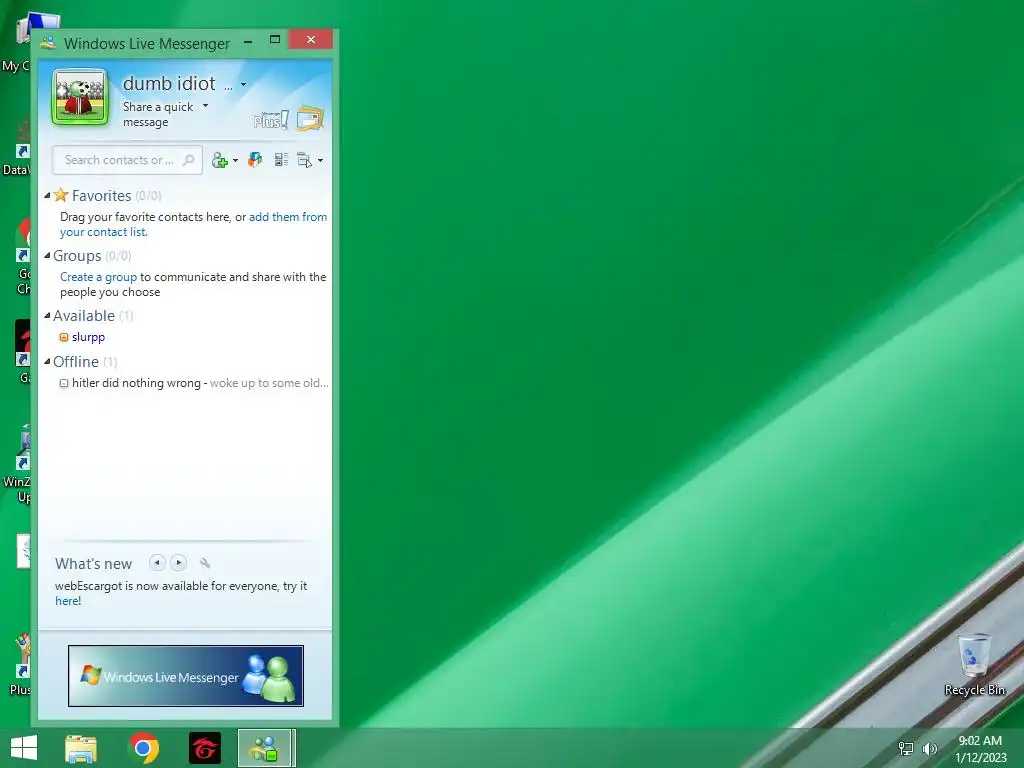Screen dimensions: 1024x768
Task: Click the dumb idiot display name
Action: 169,84
